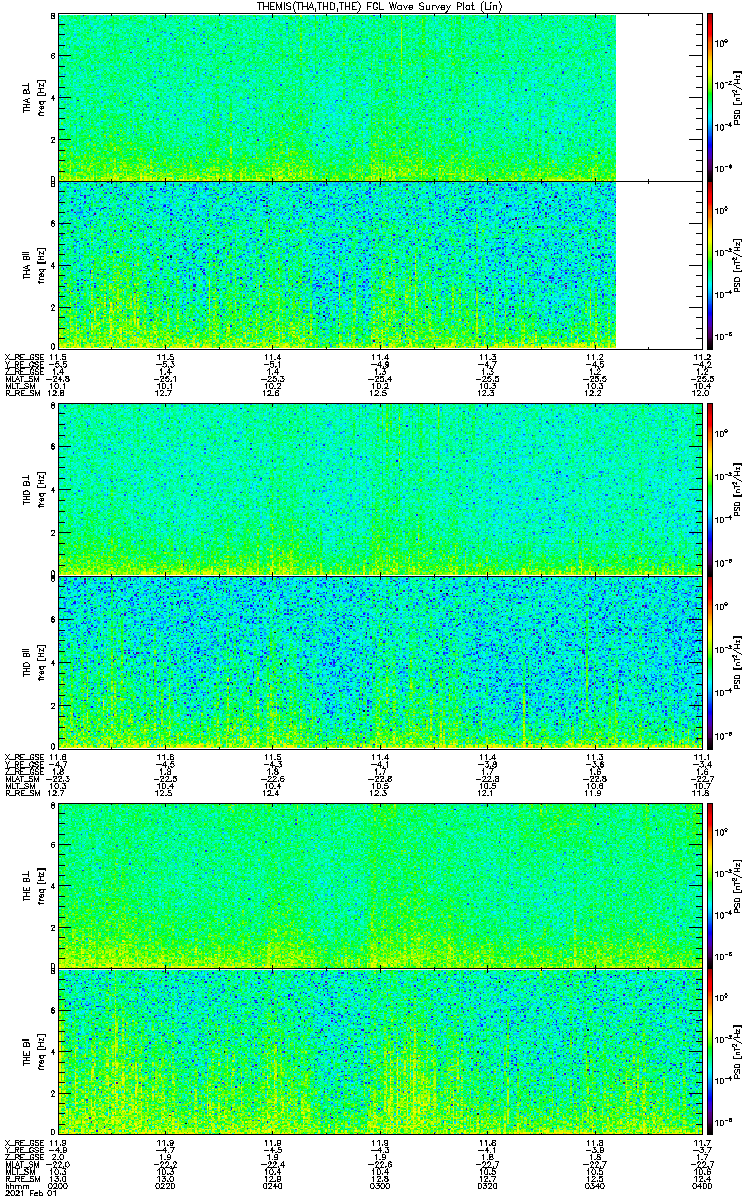Click the '0300' time tick label

[380, 1184]
